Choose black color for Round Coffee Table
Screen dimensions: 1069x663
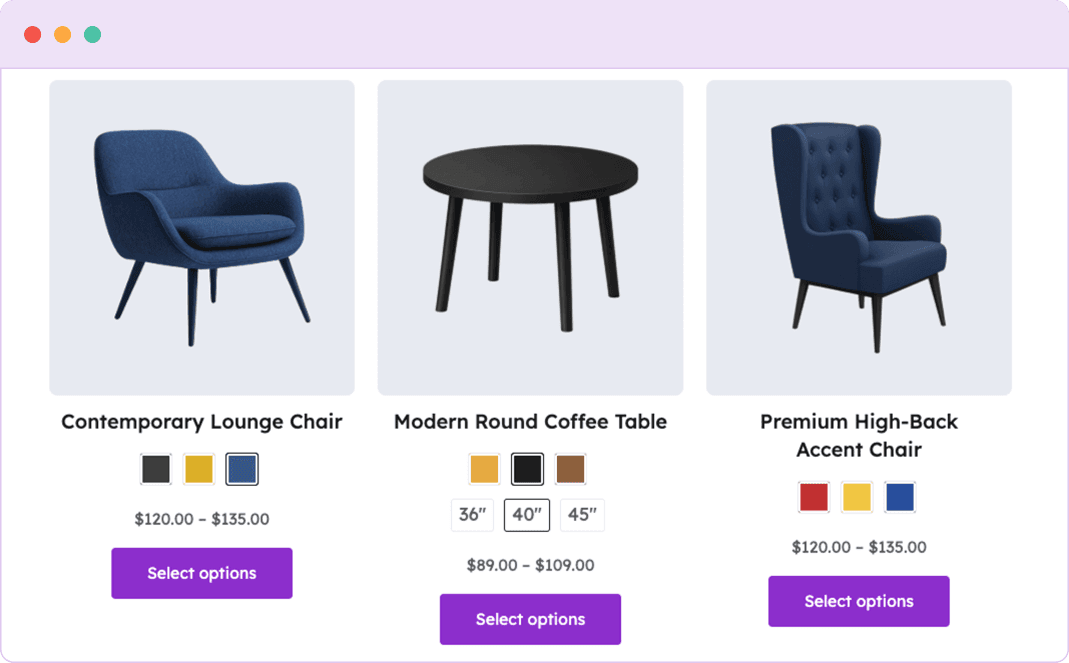coord(527,469)
